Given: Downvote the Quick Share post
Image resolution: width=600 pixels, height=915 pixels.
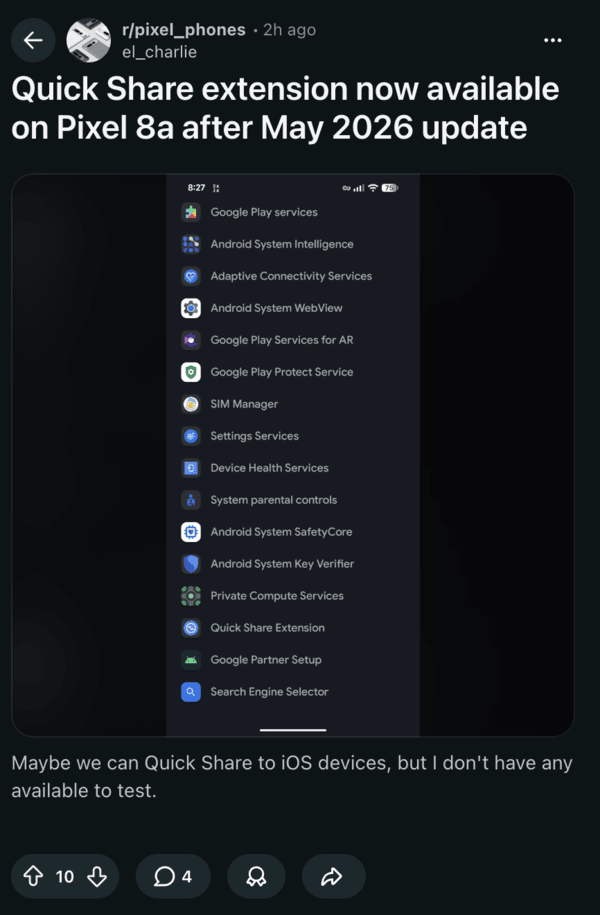Looking at the screenshot, I should pyautogui.click(x=97, y=876).
